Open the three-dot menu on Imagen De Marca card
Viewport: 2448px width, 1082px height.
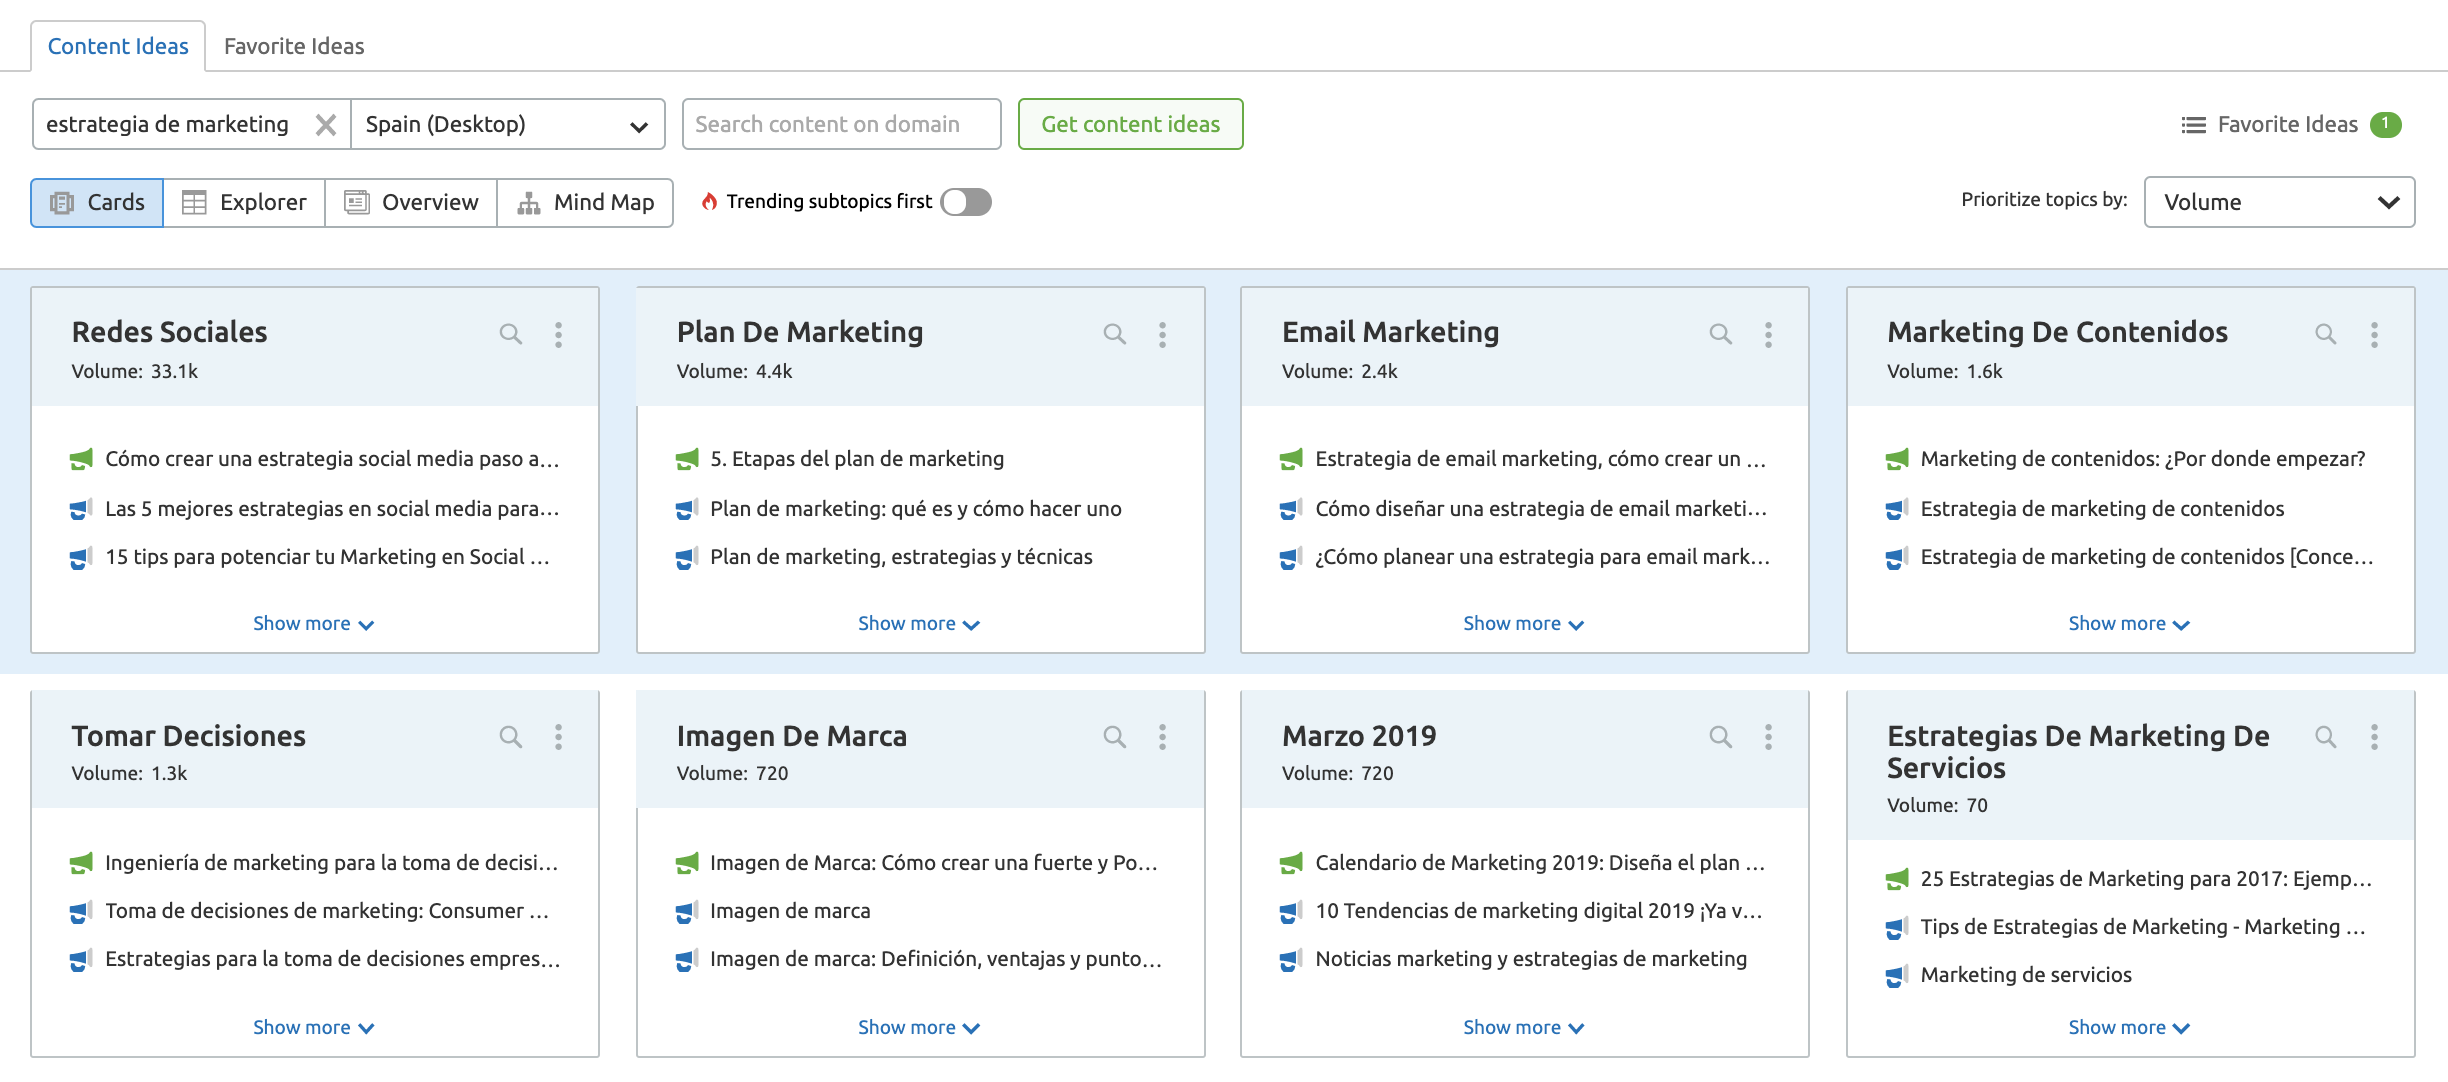pyautogui.click(x=1162, y=737)
